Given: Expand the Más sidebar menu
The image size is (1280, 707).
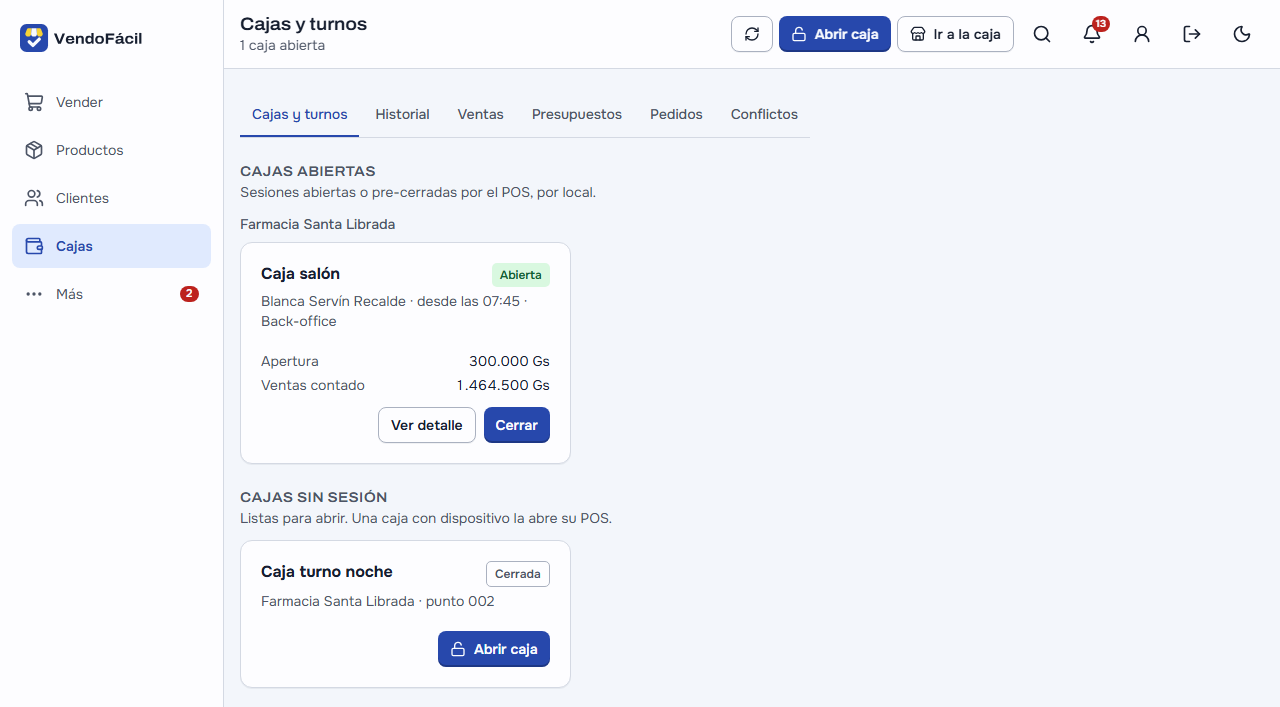Looking at the screenshot, I should click(x=111, y=294).
